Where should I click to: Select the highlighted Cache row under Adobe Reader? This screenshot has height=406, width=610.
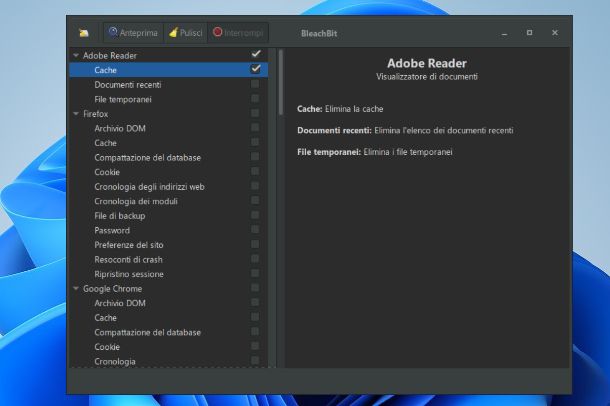pyautogui.click(x=168, y=70)
